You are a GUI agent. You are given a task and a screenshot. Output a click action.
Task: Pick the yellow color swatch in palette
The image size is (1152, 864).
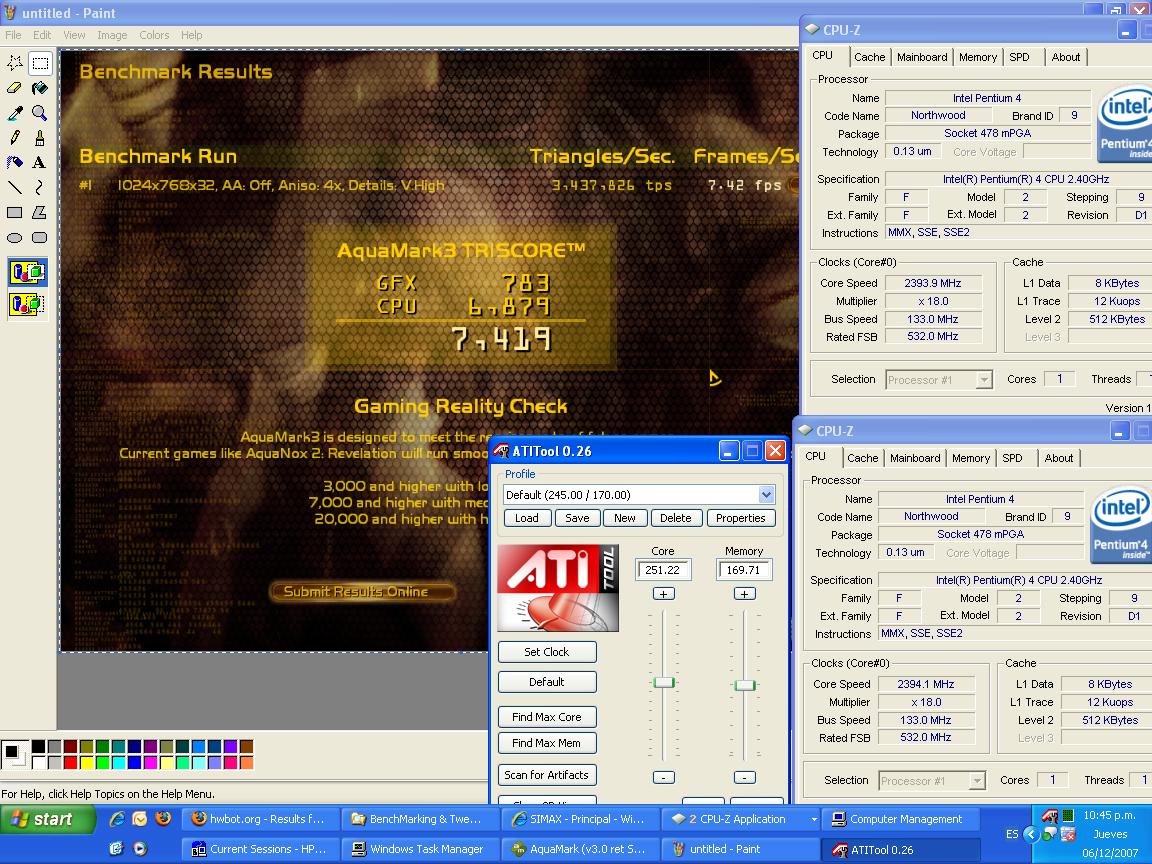87,763
